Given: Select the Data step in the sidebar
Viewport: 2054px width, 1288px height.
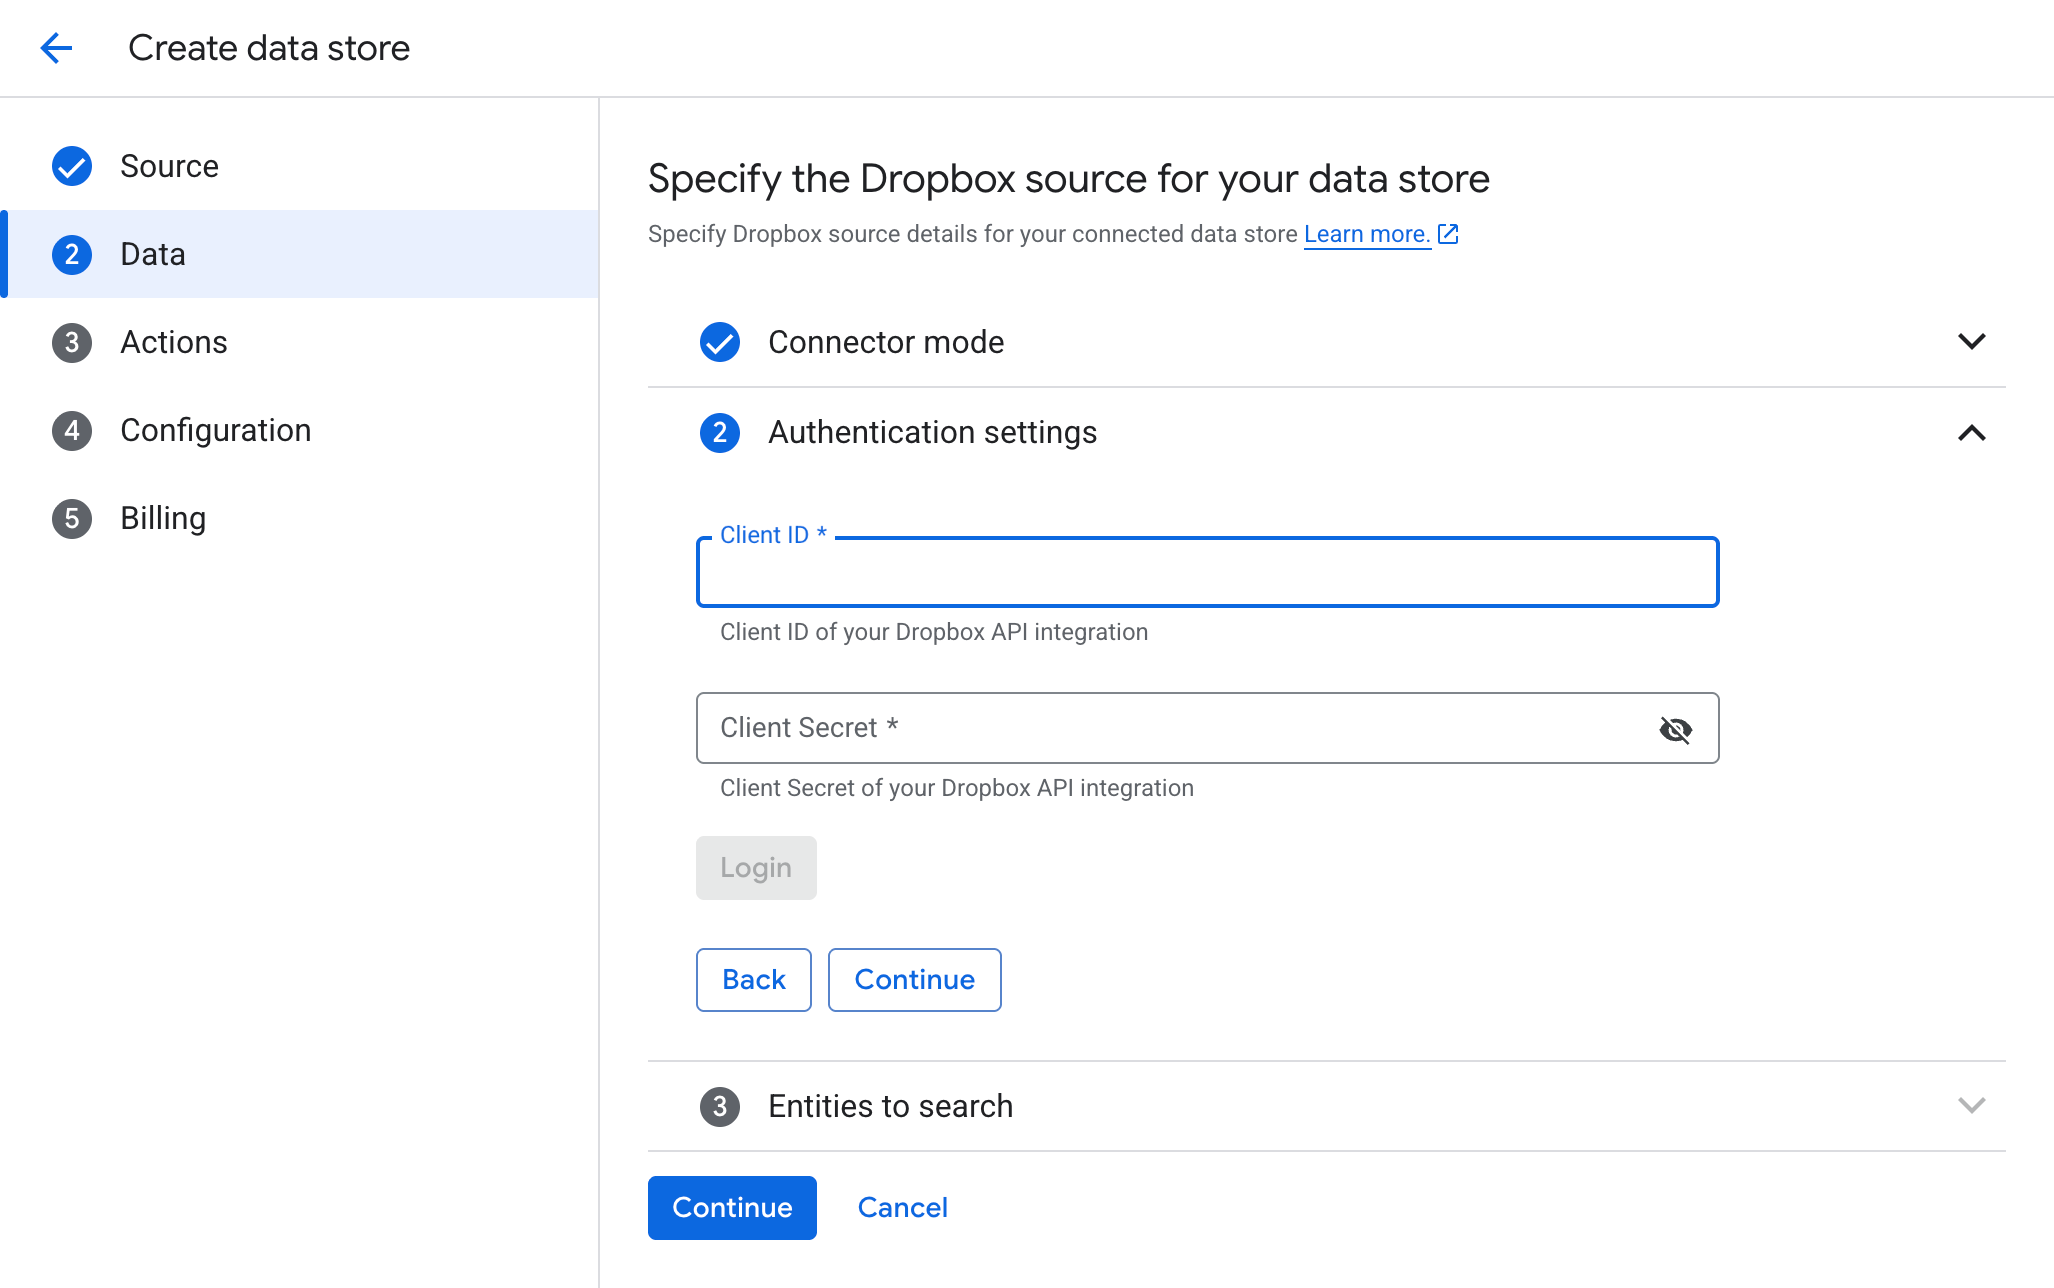Looking at the screenshot, I should coord(152,254).
